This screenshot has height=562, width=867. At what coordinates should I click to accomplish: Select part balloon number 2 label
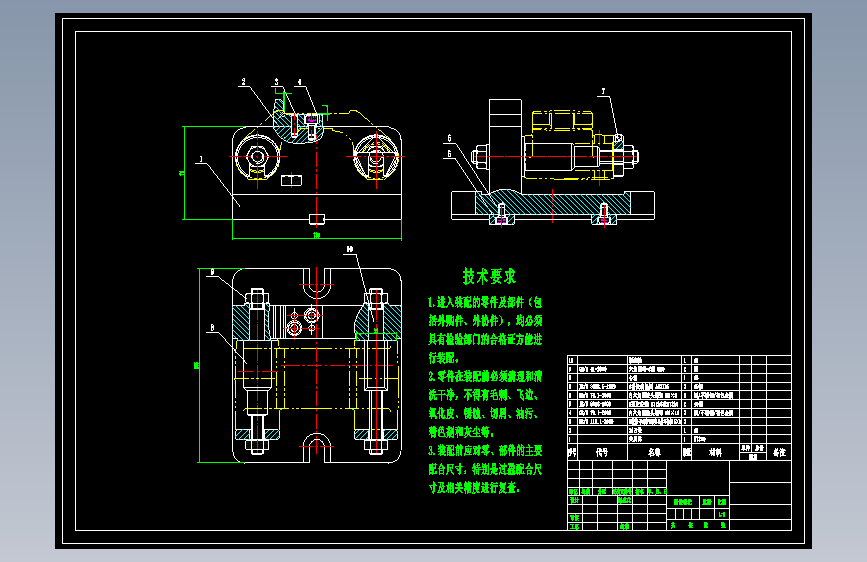[x=243, y=82]
